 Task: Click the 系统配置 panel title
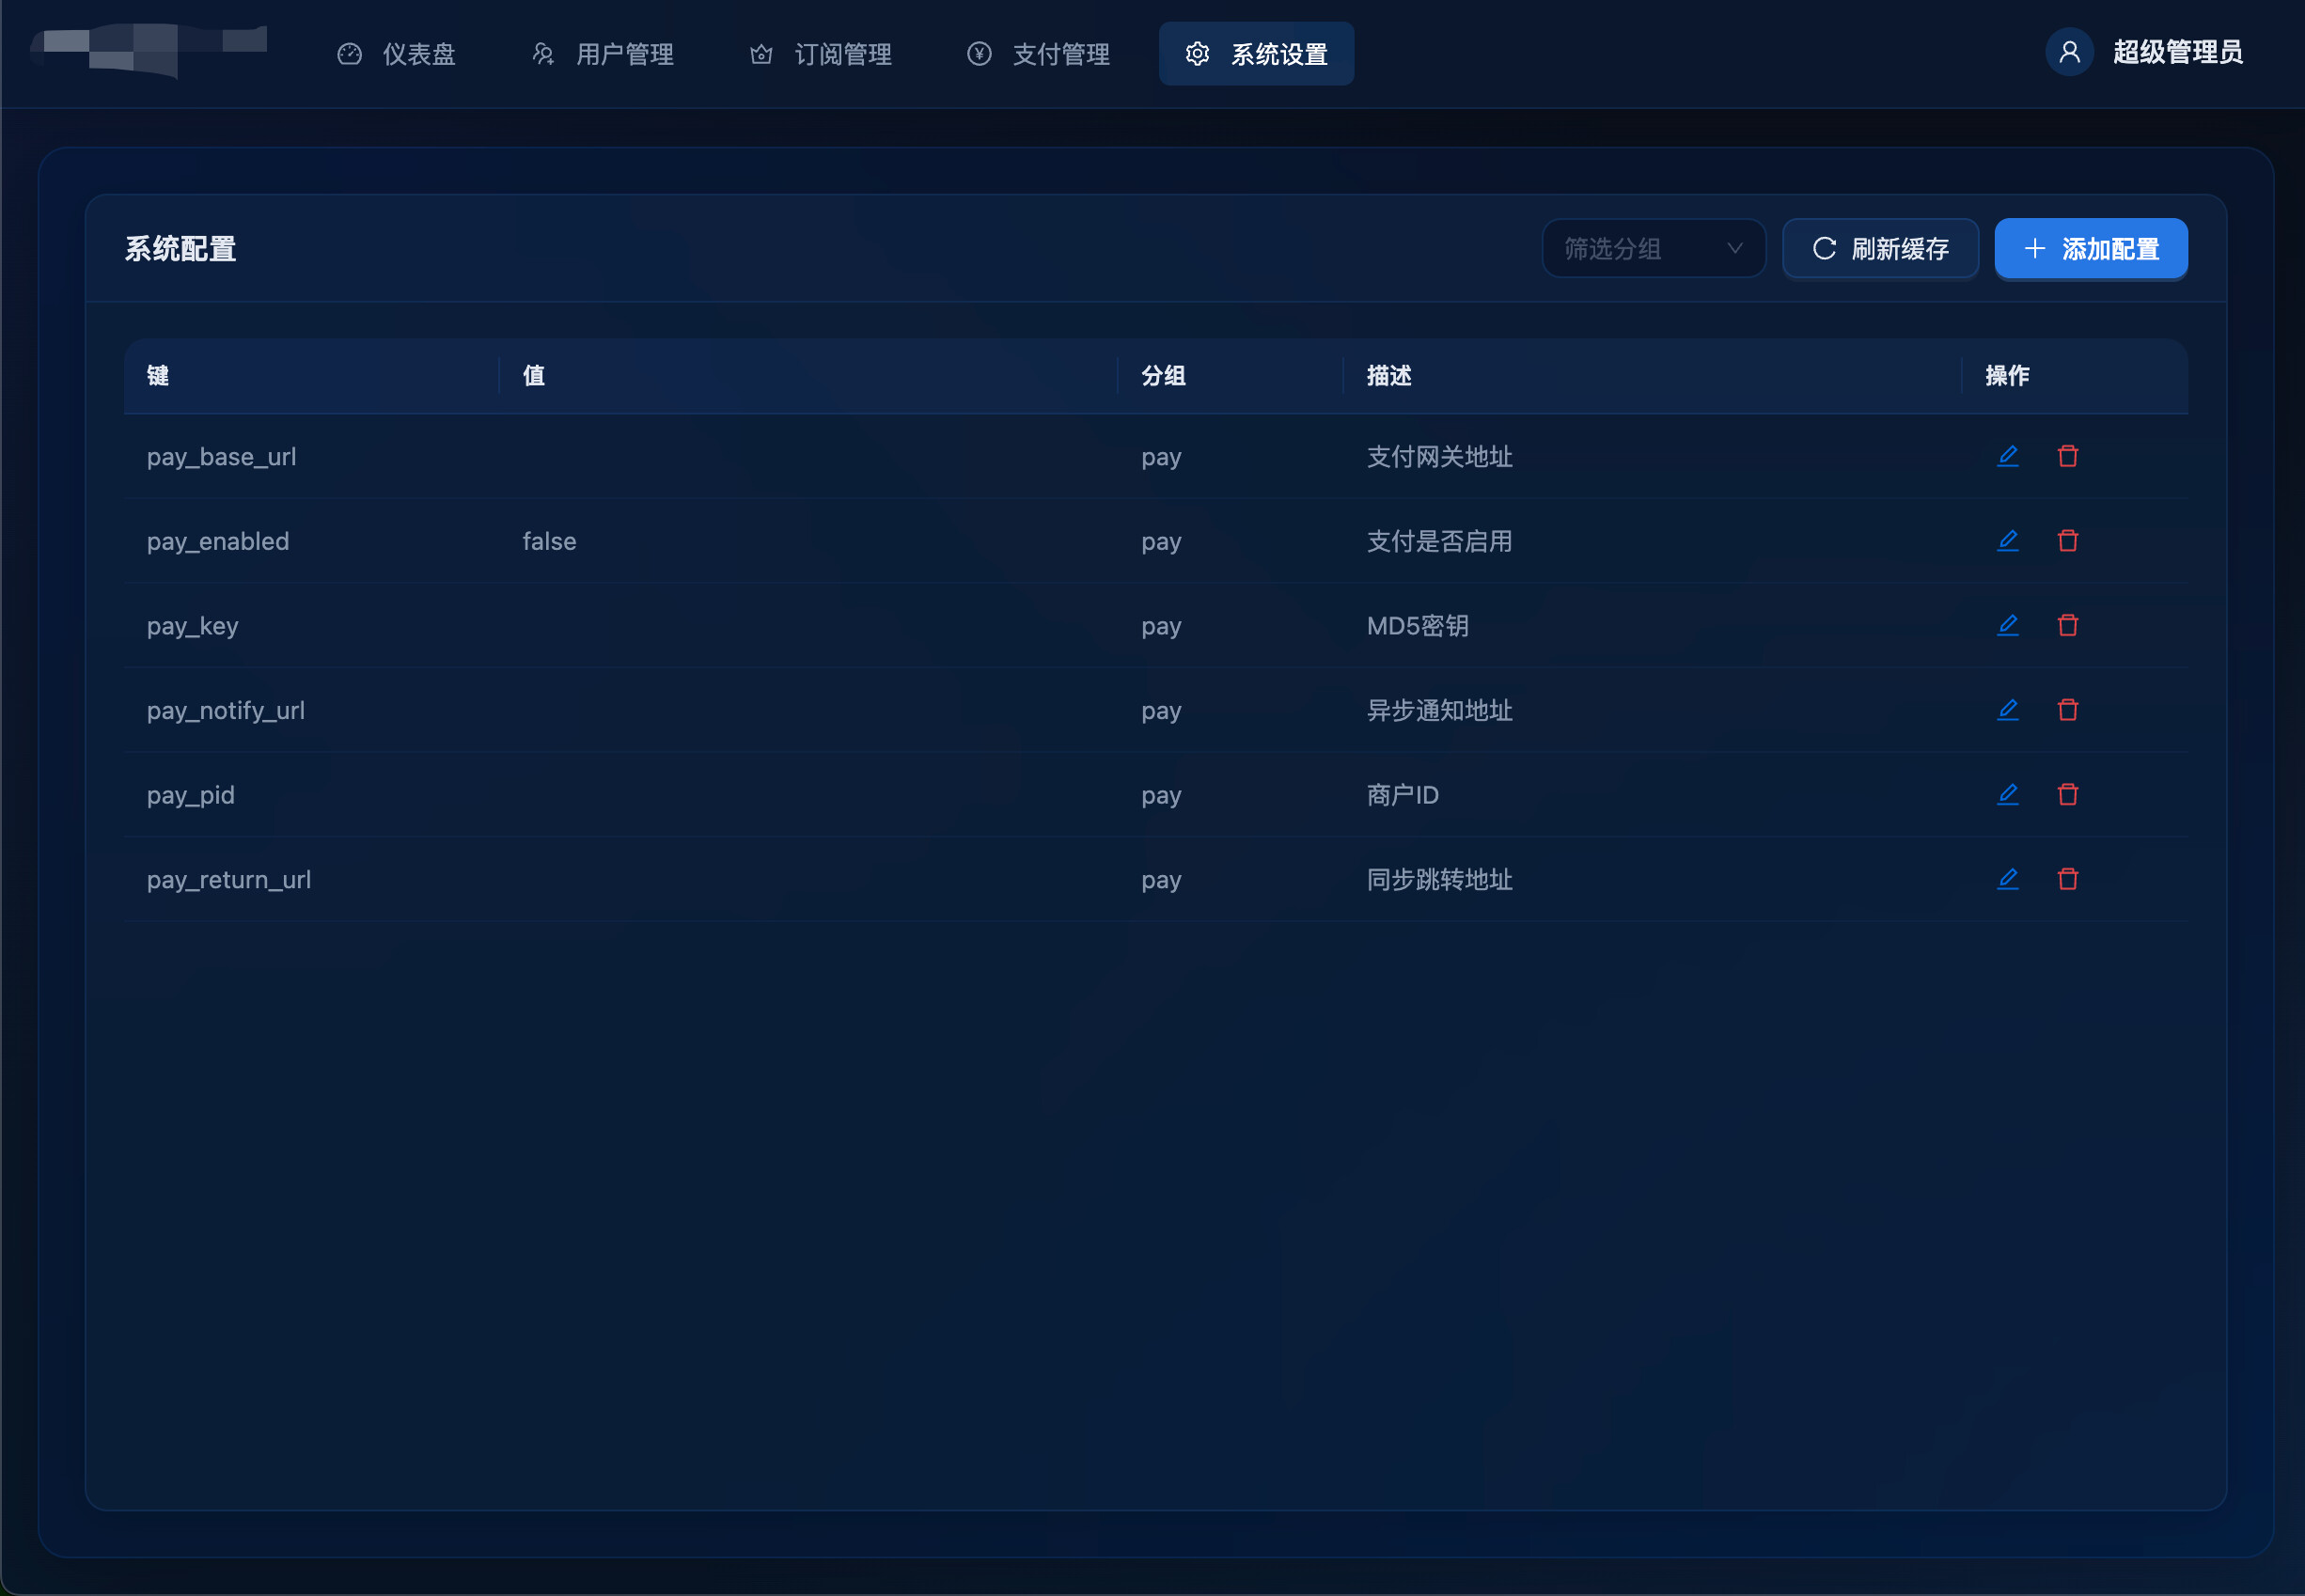180,249
